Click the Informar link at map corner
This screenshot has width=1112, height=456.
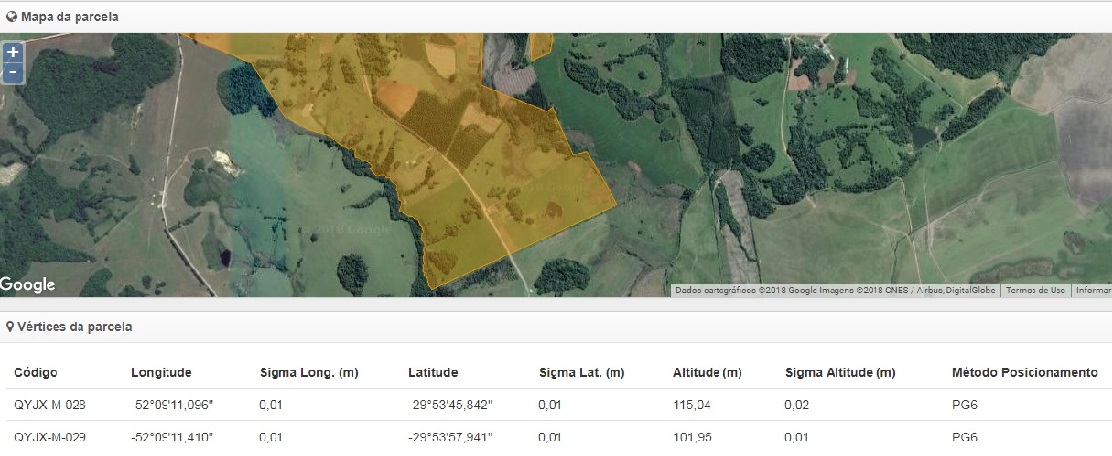click(x=1092, y=290)
